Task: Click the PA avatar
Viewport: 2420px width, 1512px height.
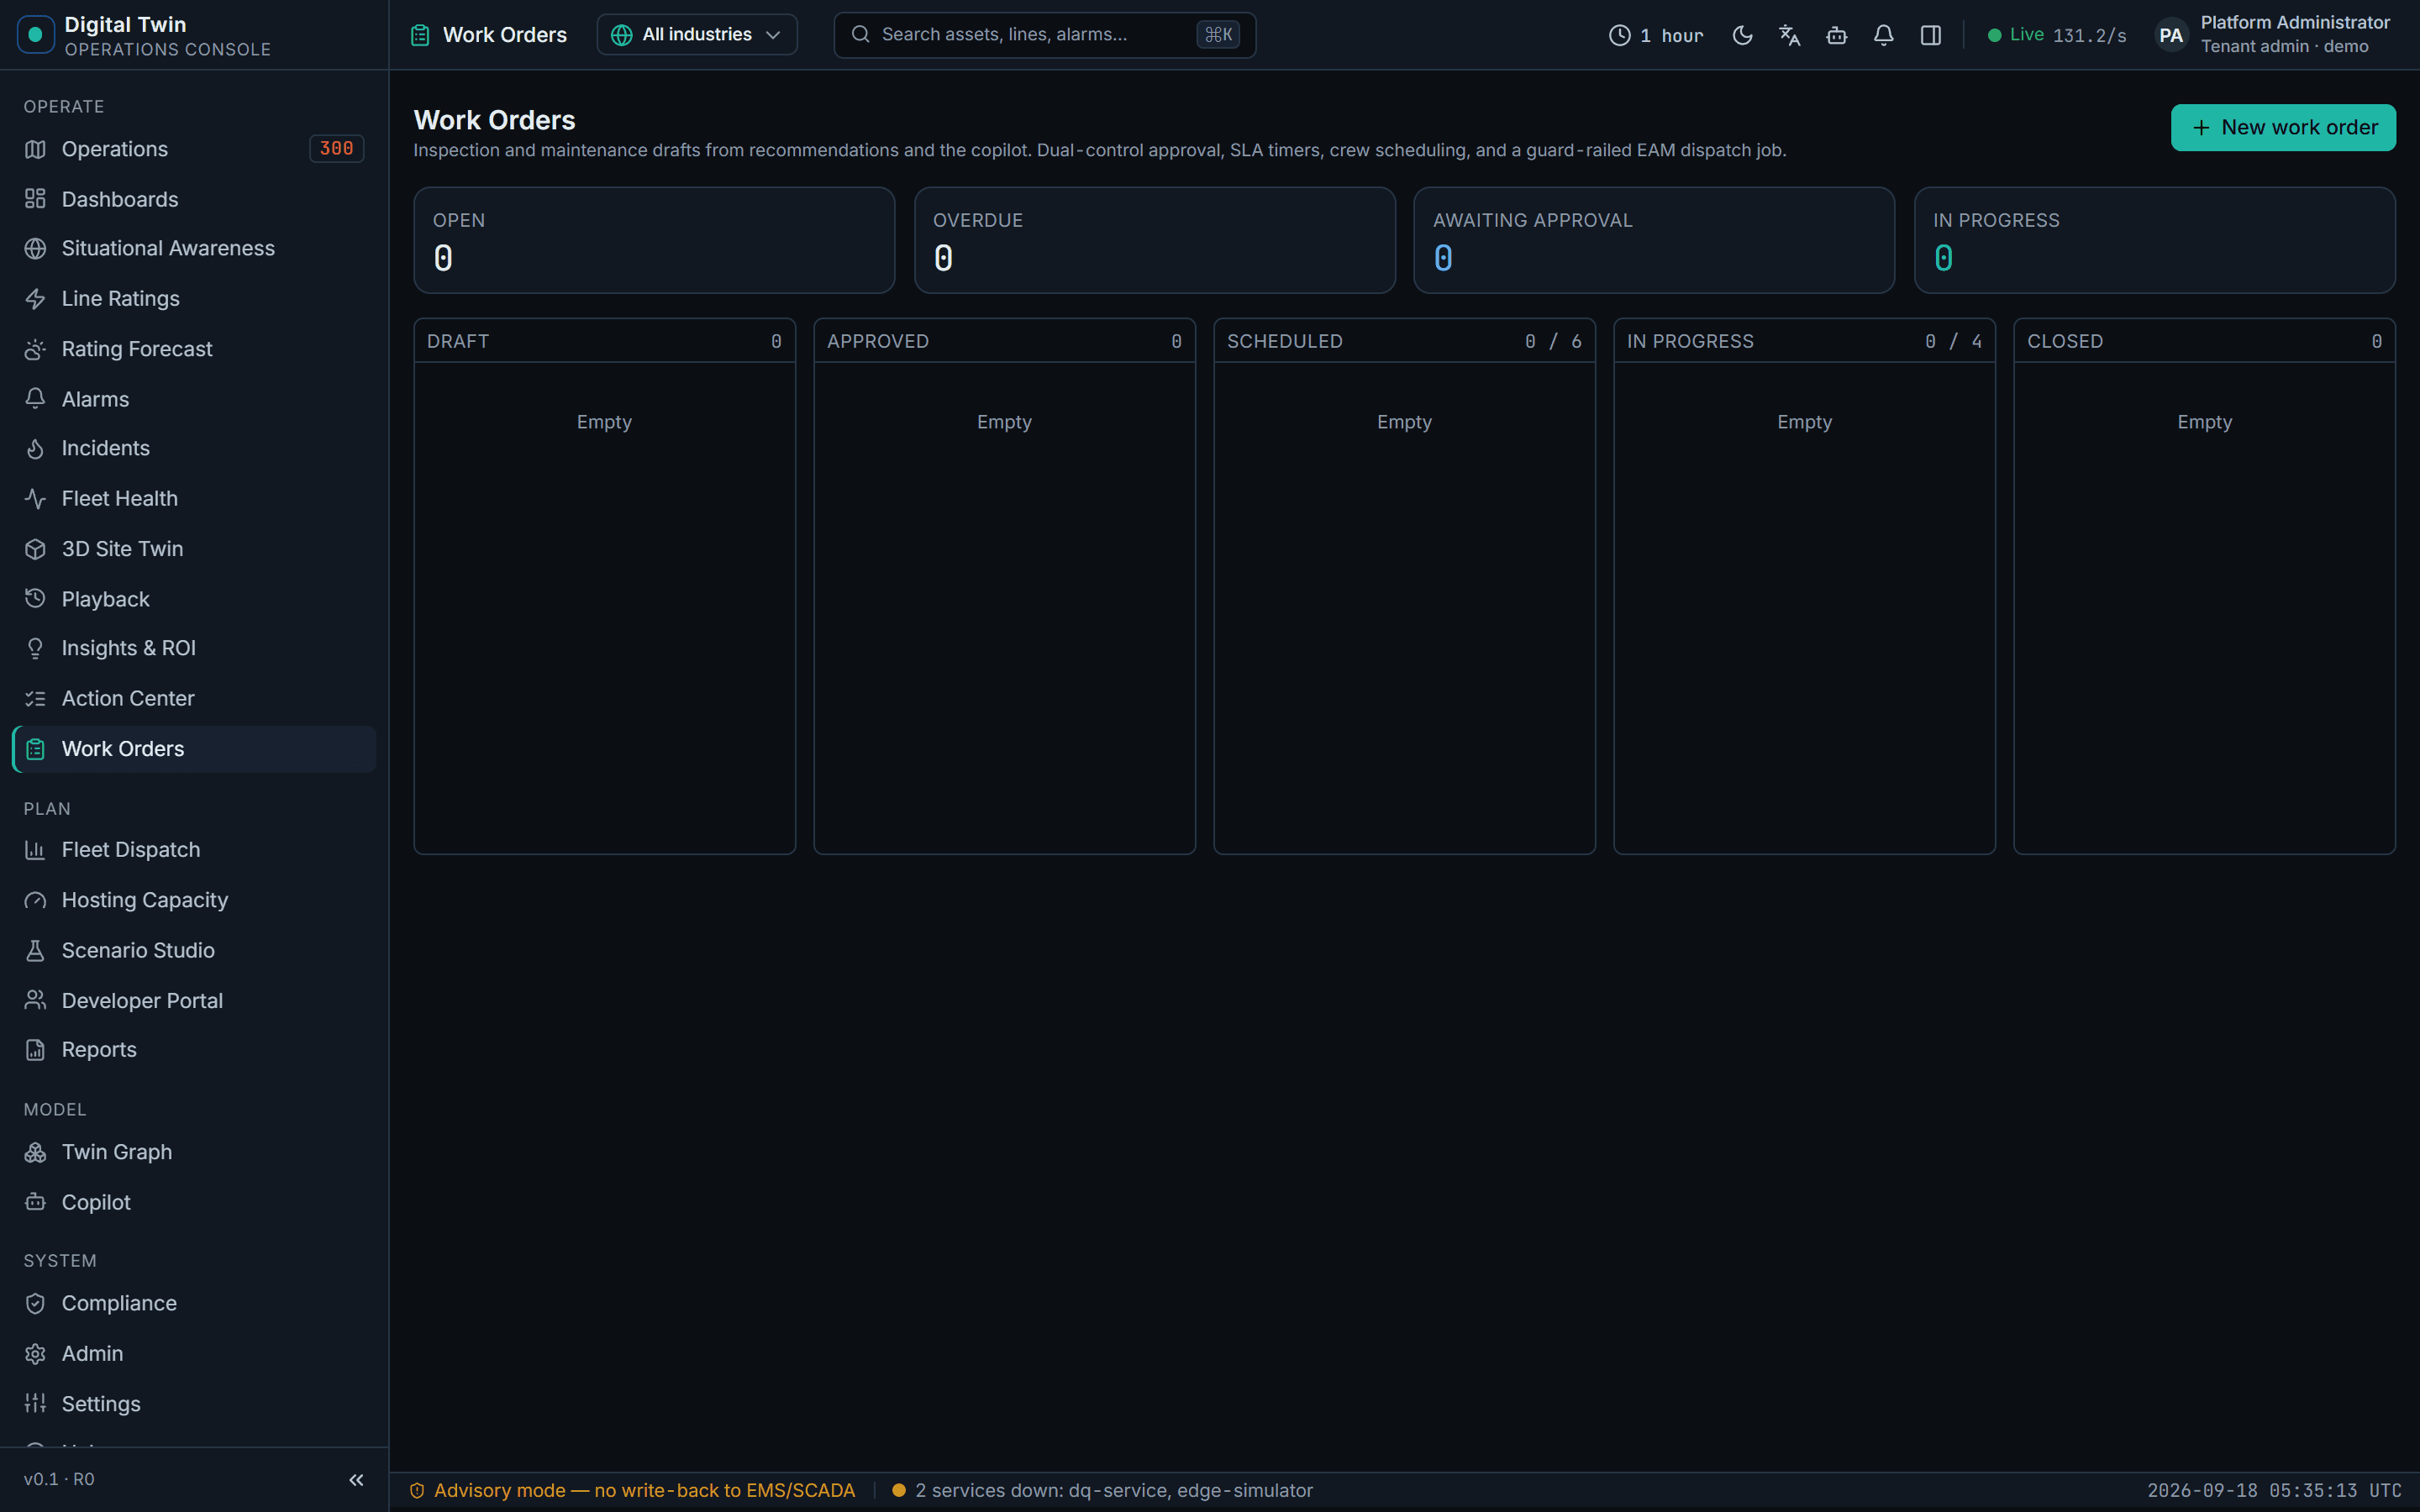Action: [x=2171, y=36]
